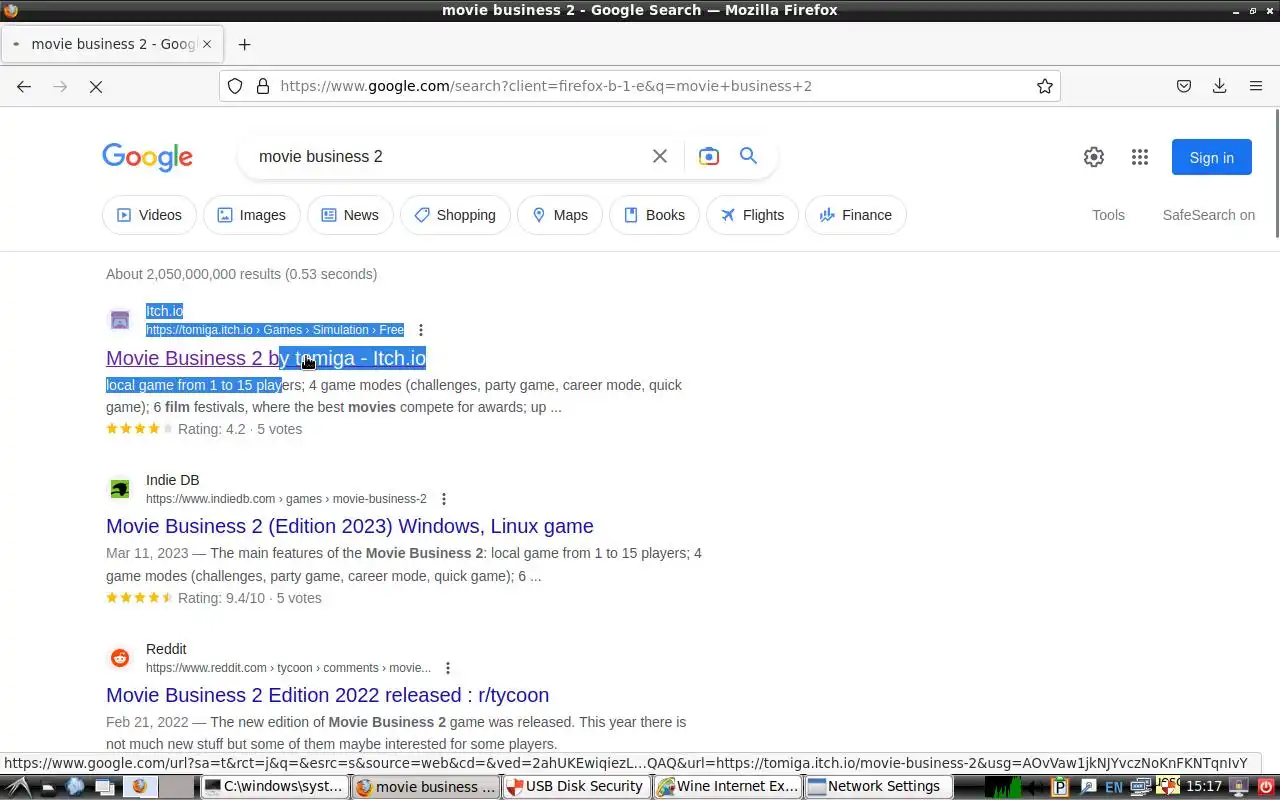Click the shield tracking protection icon
The width and height of the screenshot is (1280, 800).
[x=235, y=86]
